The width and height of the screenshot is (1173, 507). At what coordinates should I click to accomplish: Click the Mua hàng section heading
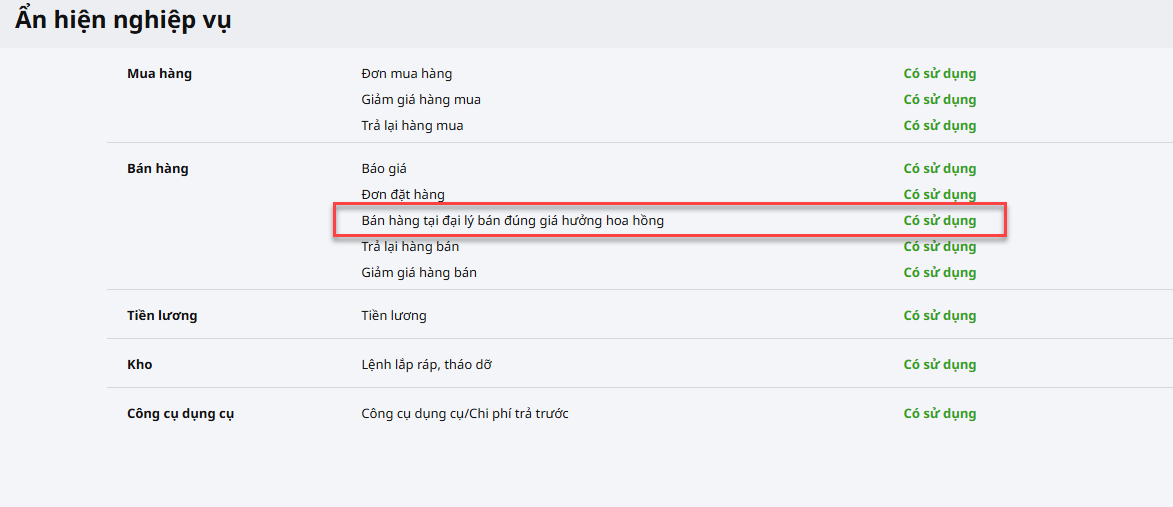pyautogui.click(x=159, y=74)
